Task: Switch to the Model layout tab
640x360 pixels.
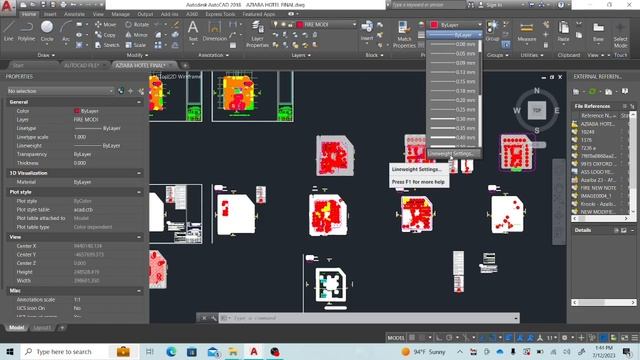Action: [16, 328]
